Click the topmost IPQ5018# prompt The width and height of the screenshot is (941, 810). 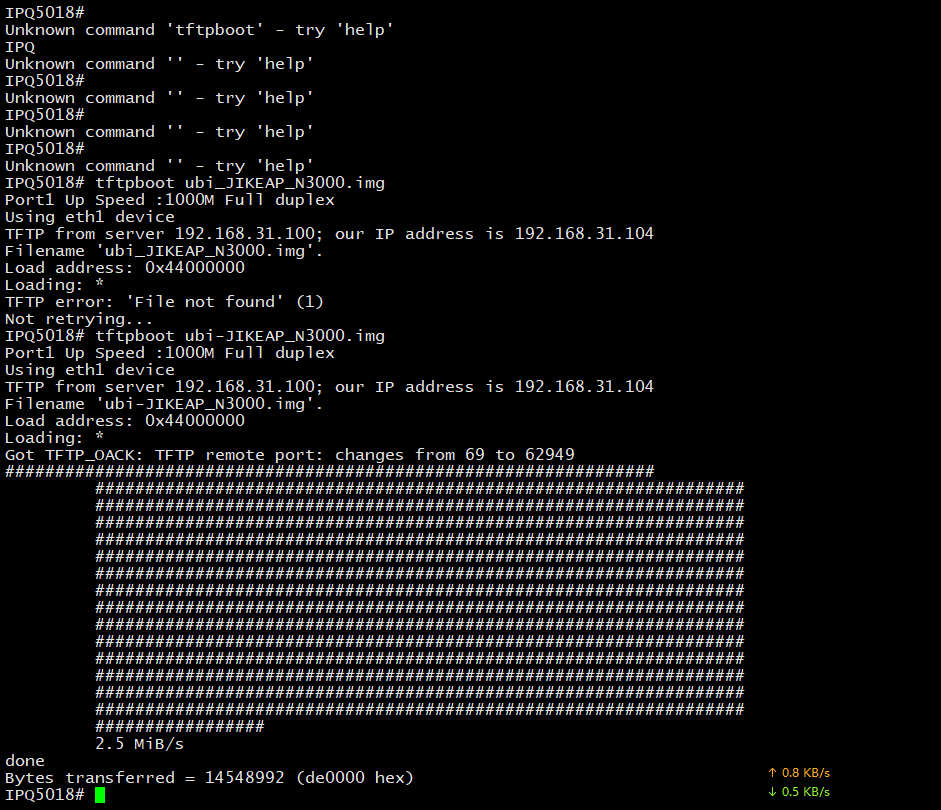(45, 13)
